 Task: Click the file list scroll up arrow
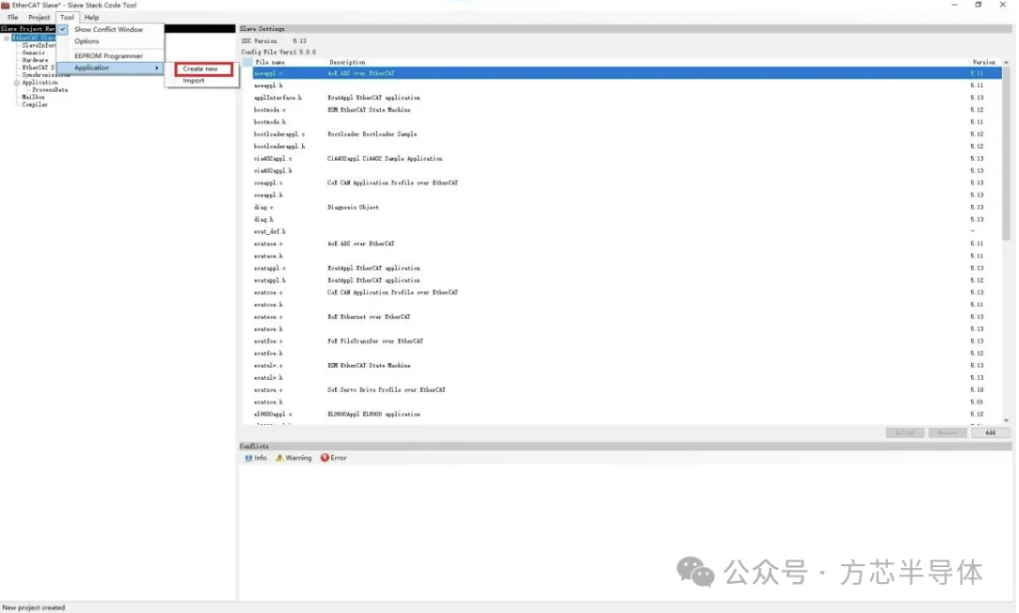pos(1006,62)
